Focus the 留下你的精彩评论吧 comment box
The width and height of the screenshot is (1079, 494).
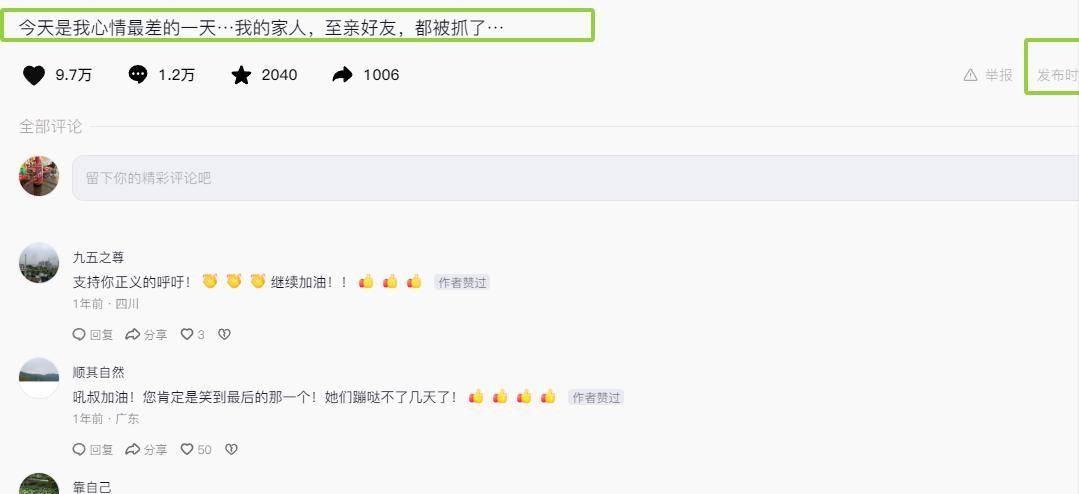tap(575, 178)
